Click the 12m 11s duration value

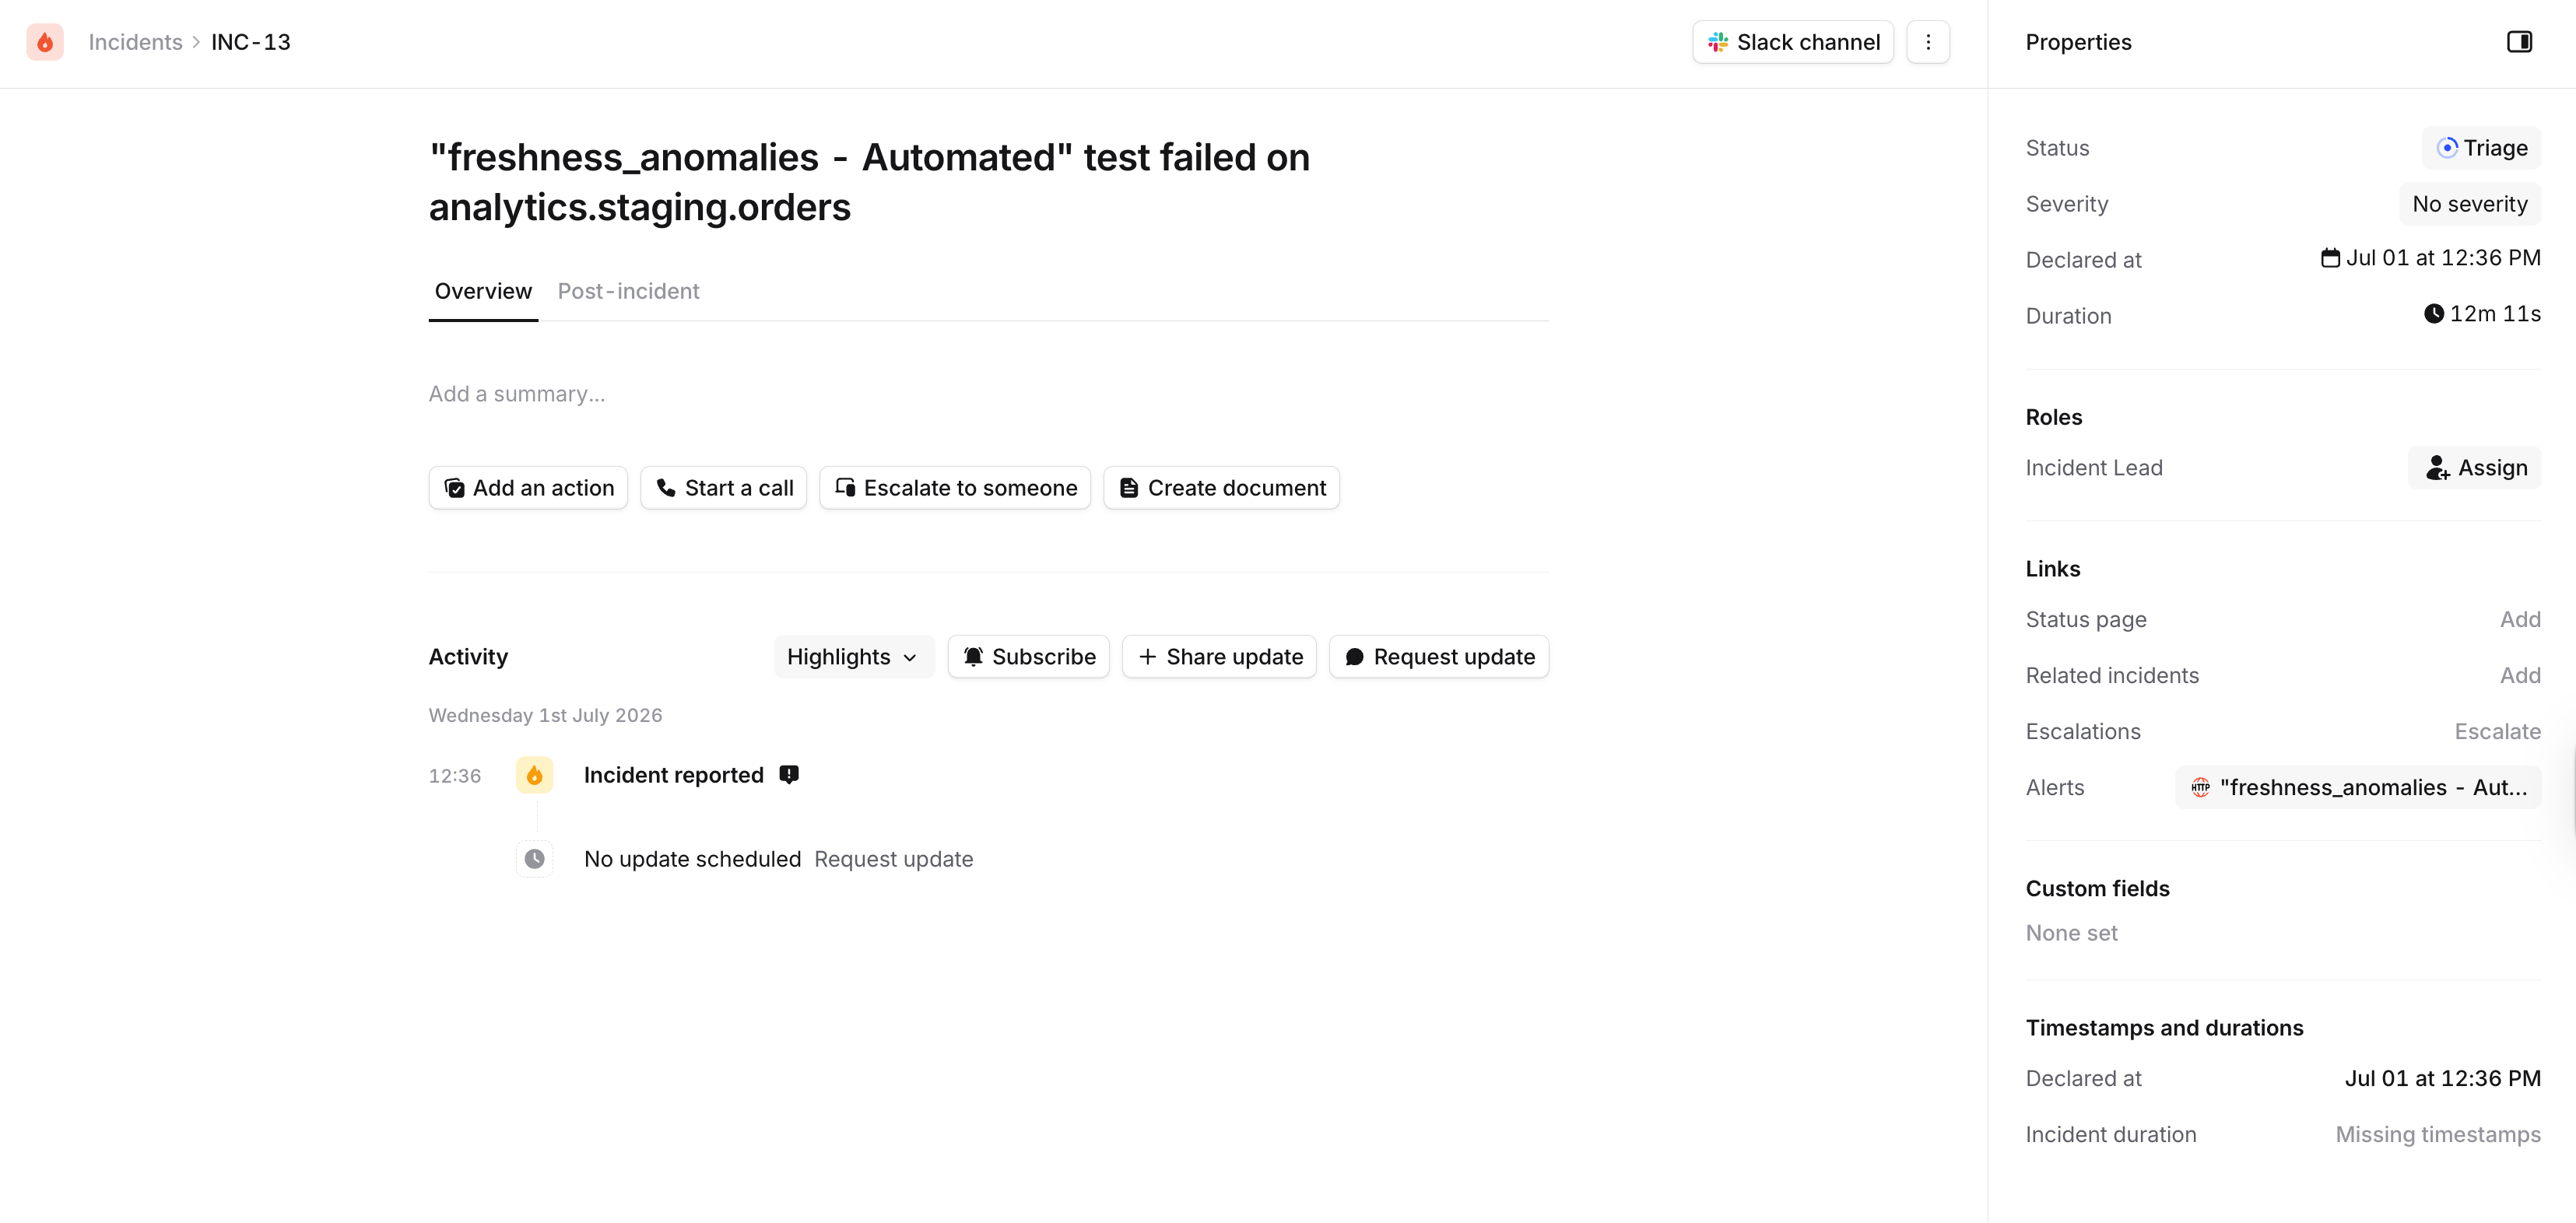coord(2494,314)
